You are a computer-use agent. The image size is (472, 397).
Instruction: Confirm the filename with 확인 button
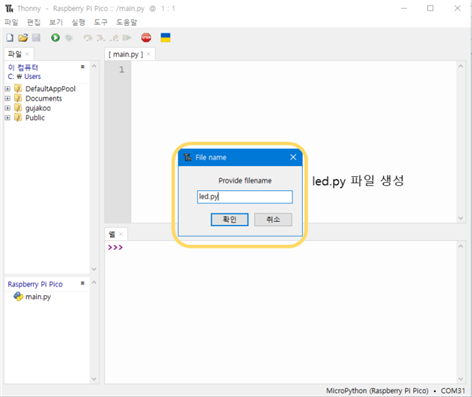click(x=229, y=219)
